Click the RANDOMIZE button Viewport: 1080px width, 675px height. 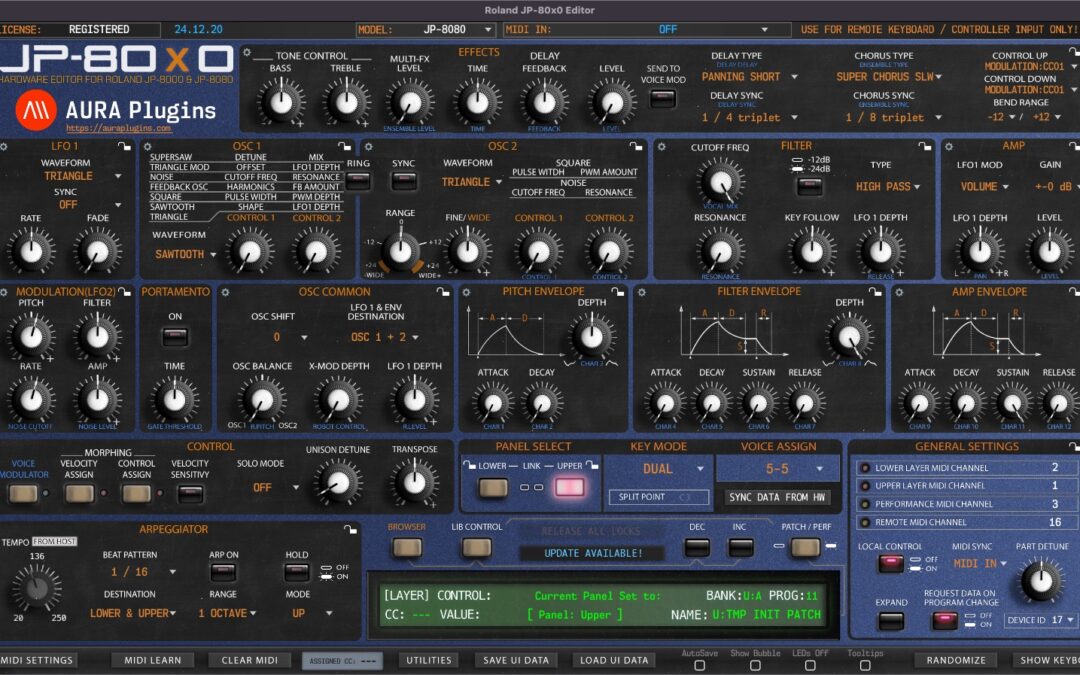[x=957, y=660]
